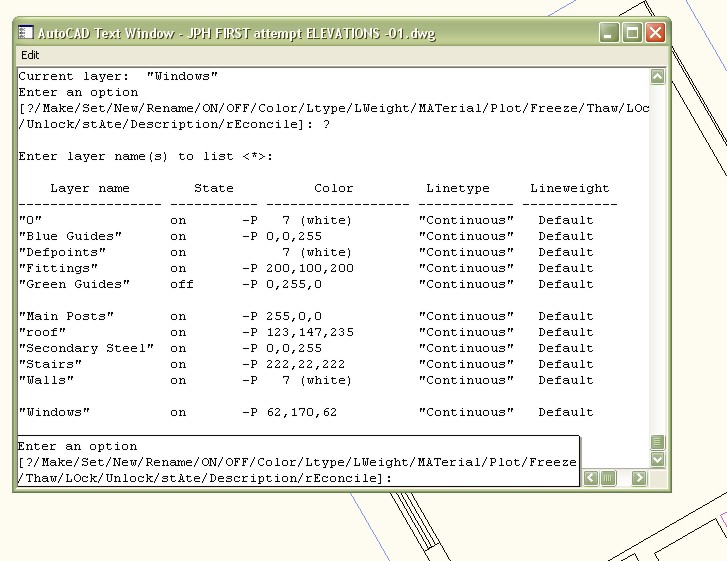Click the vertical scrollbar down arrow
727x561 pixels.
[657, 459]
